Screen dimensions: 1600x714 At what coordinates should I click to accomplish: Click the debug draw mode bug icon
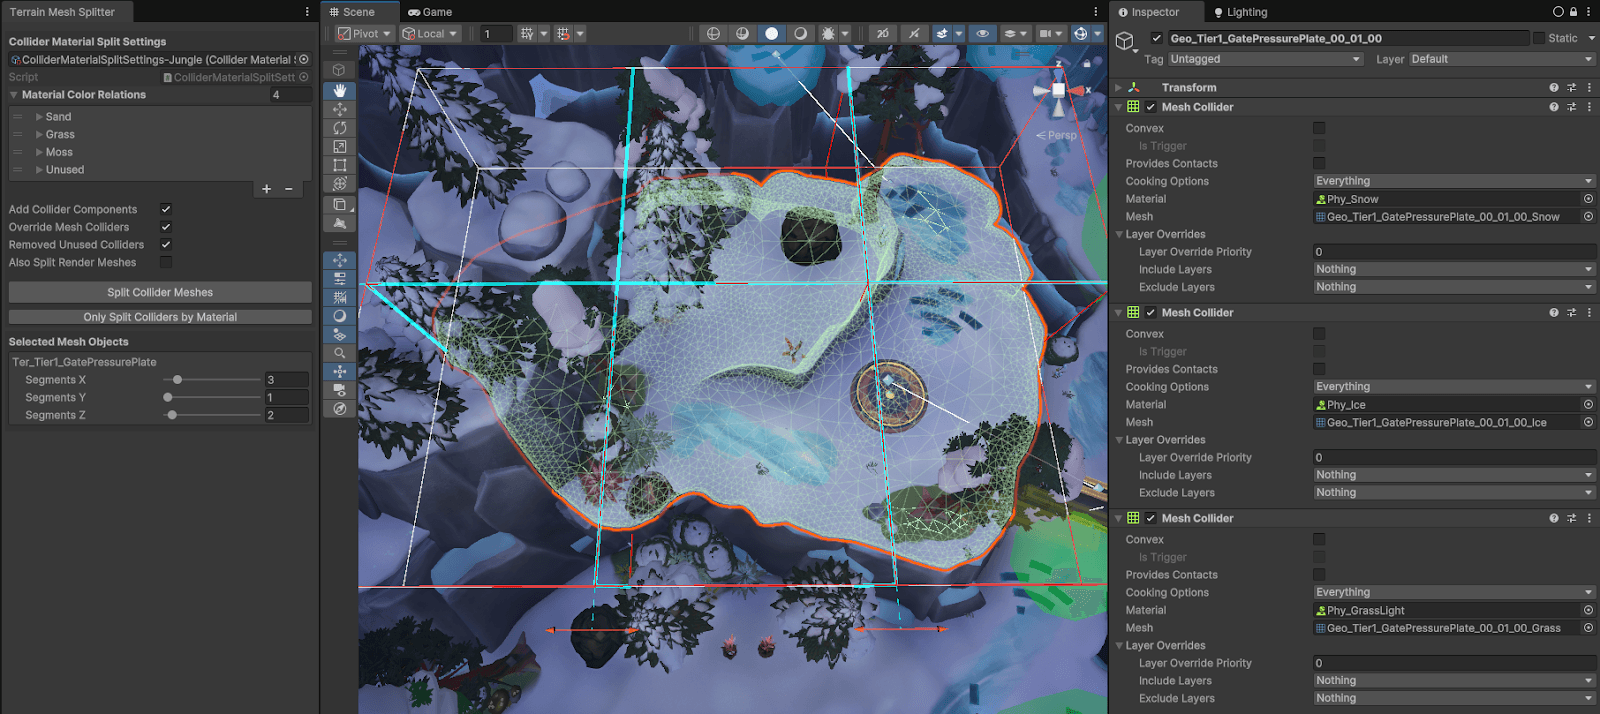[828, 34]
